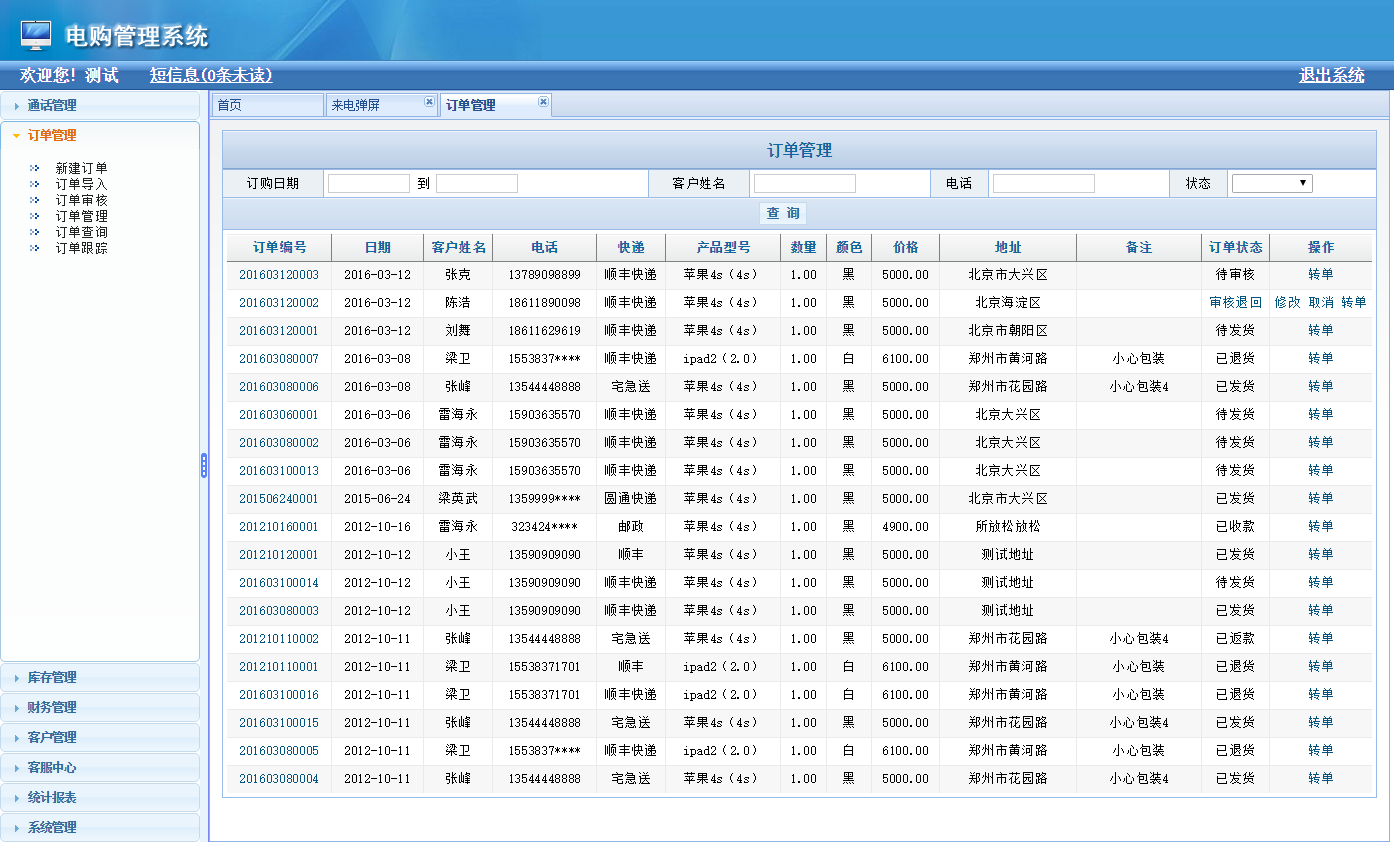Click the 产品型号 column header

(723, 247)
